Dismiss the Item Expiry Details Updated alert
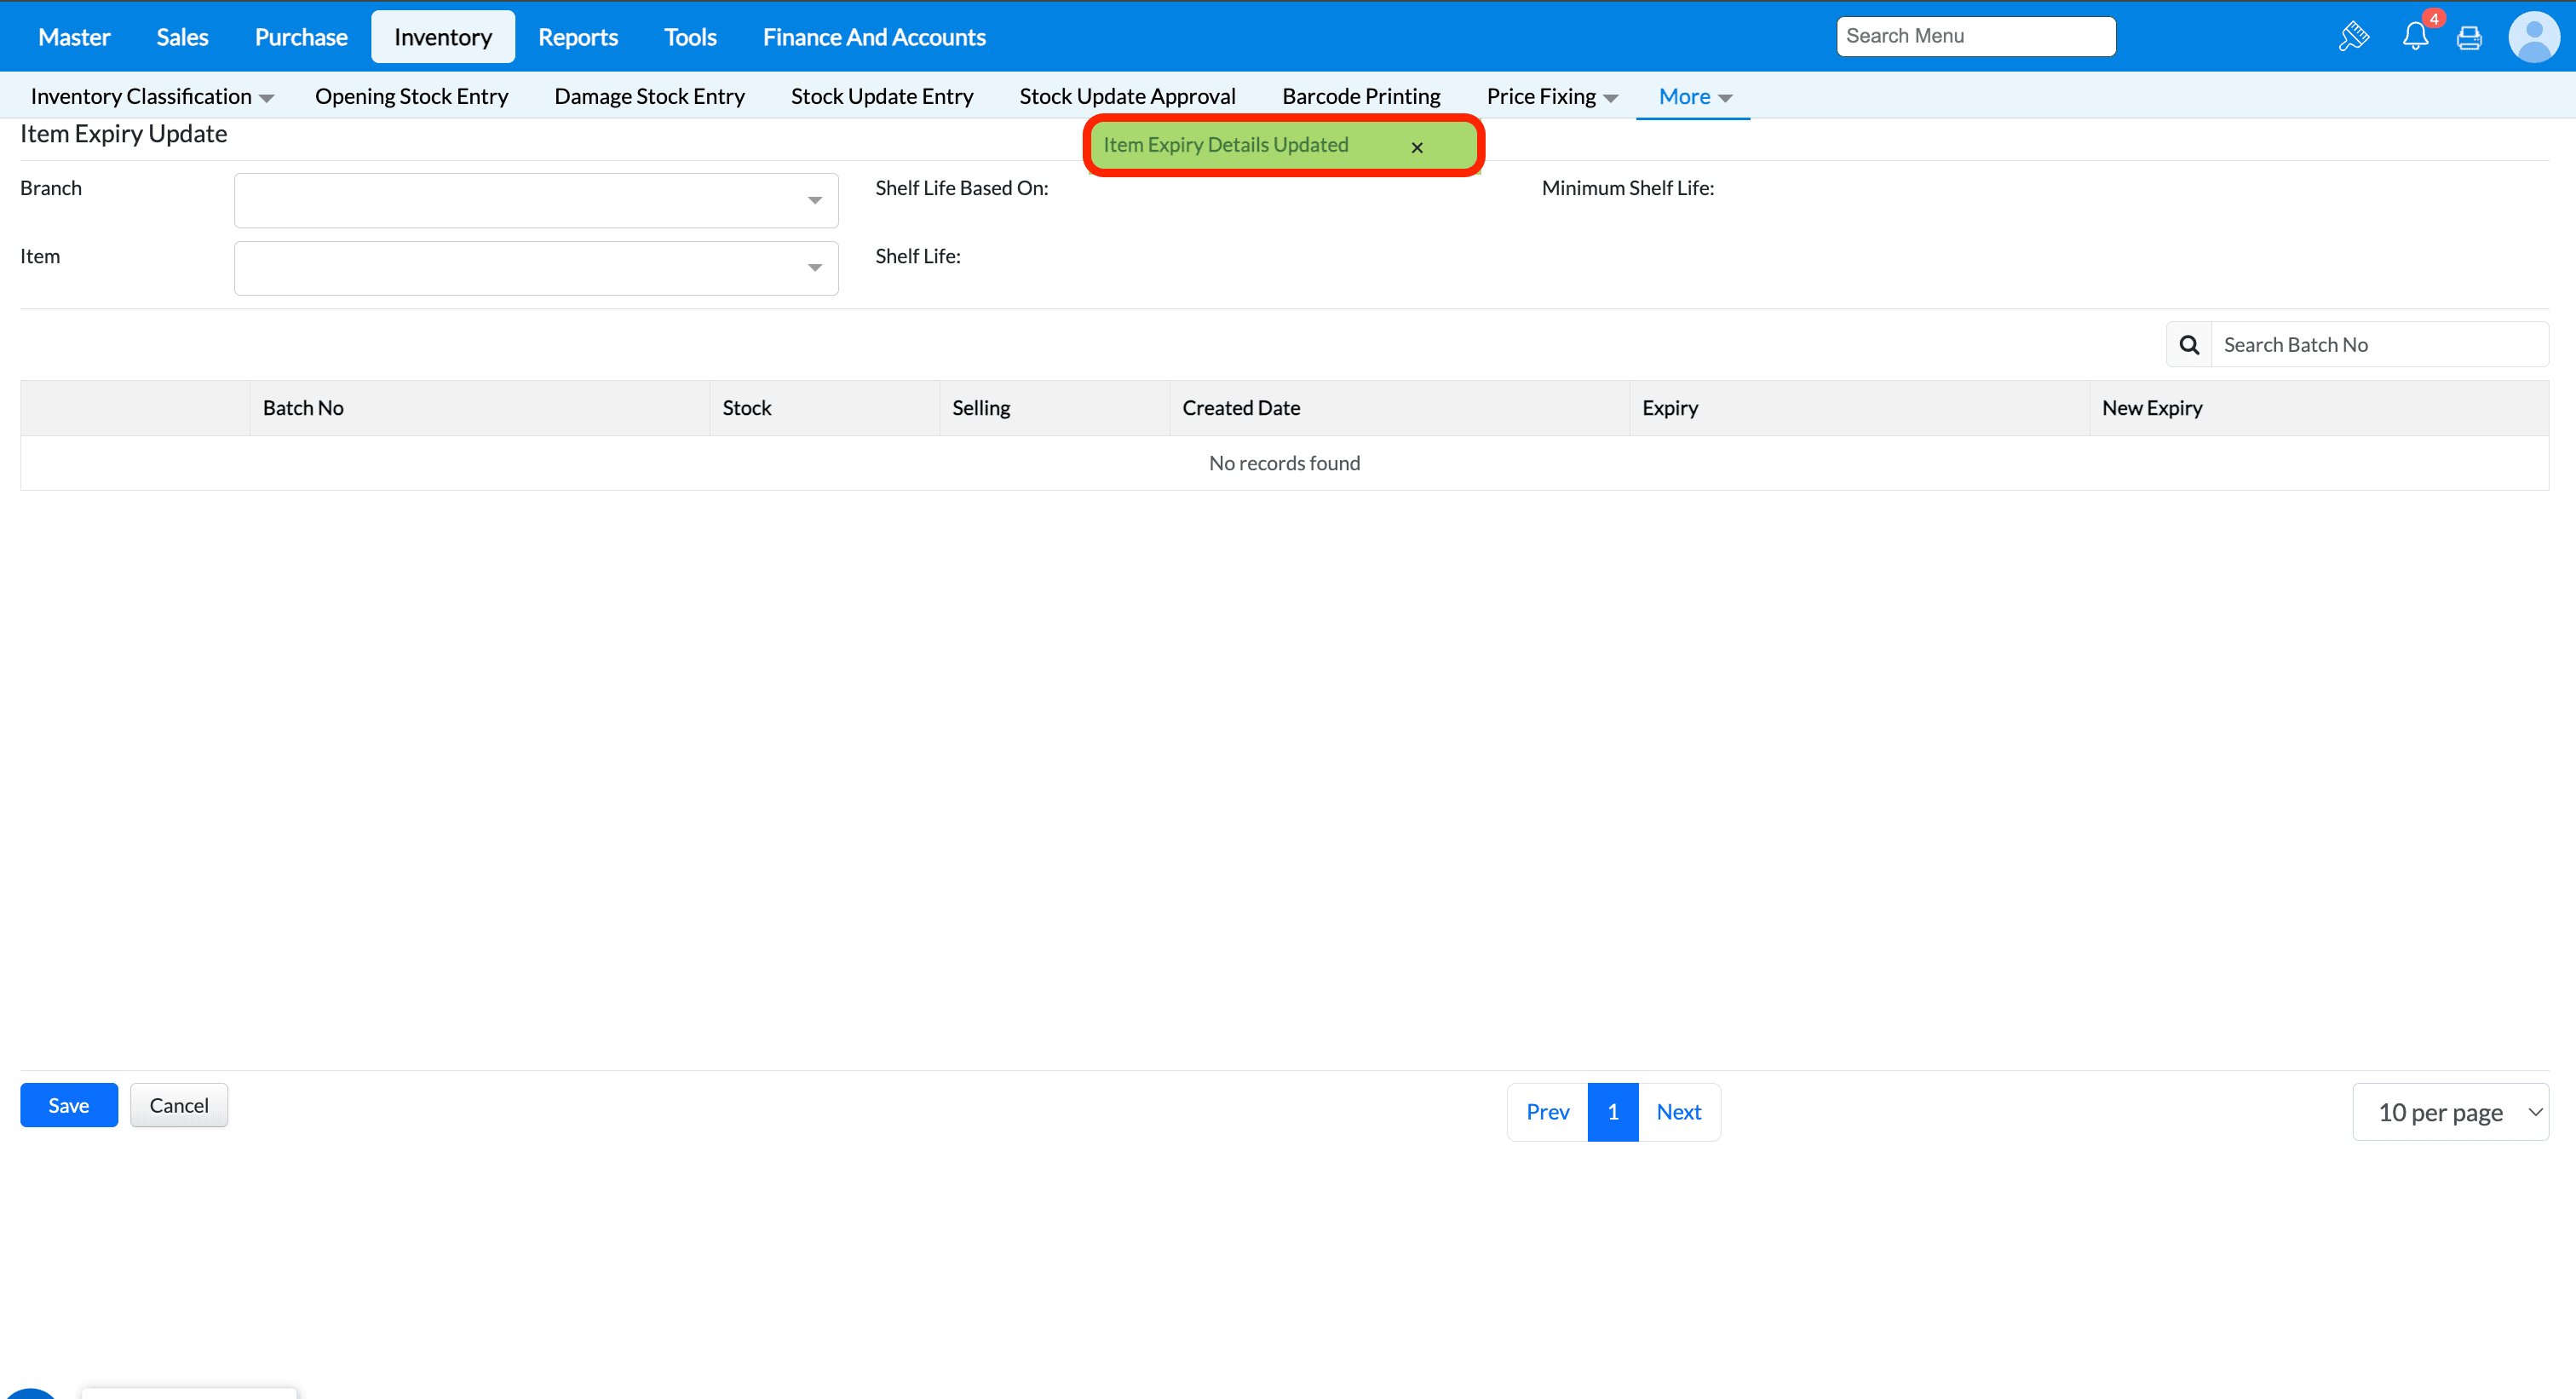 click(1416, 147)
